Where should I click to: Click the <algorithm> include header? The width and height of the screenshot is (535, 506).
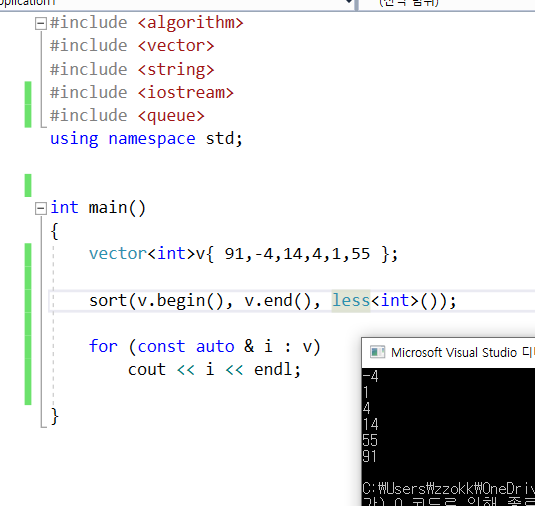pyautogui.click(x=191, y=23)
